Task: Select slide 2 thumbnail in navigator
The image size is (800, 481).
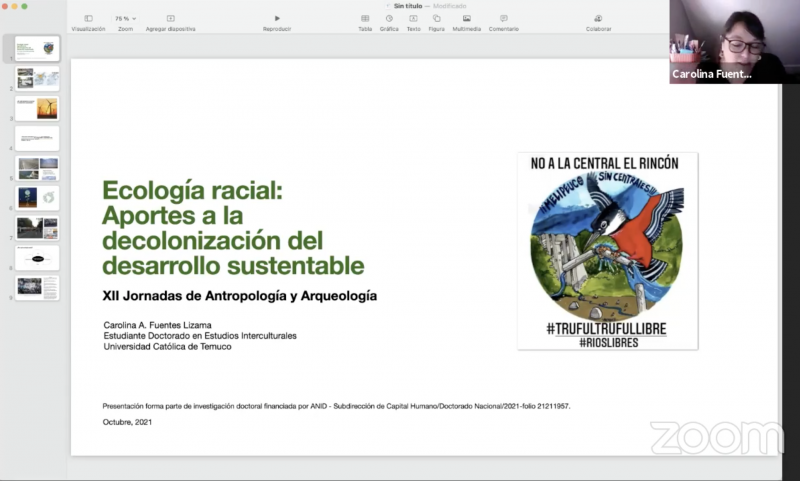Action: (x=37, y=79)
